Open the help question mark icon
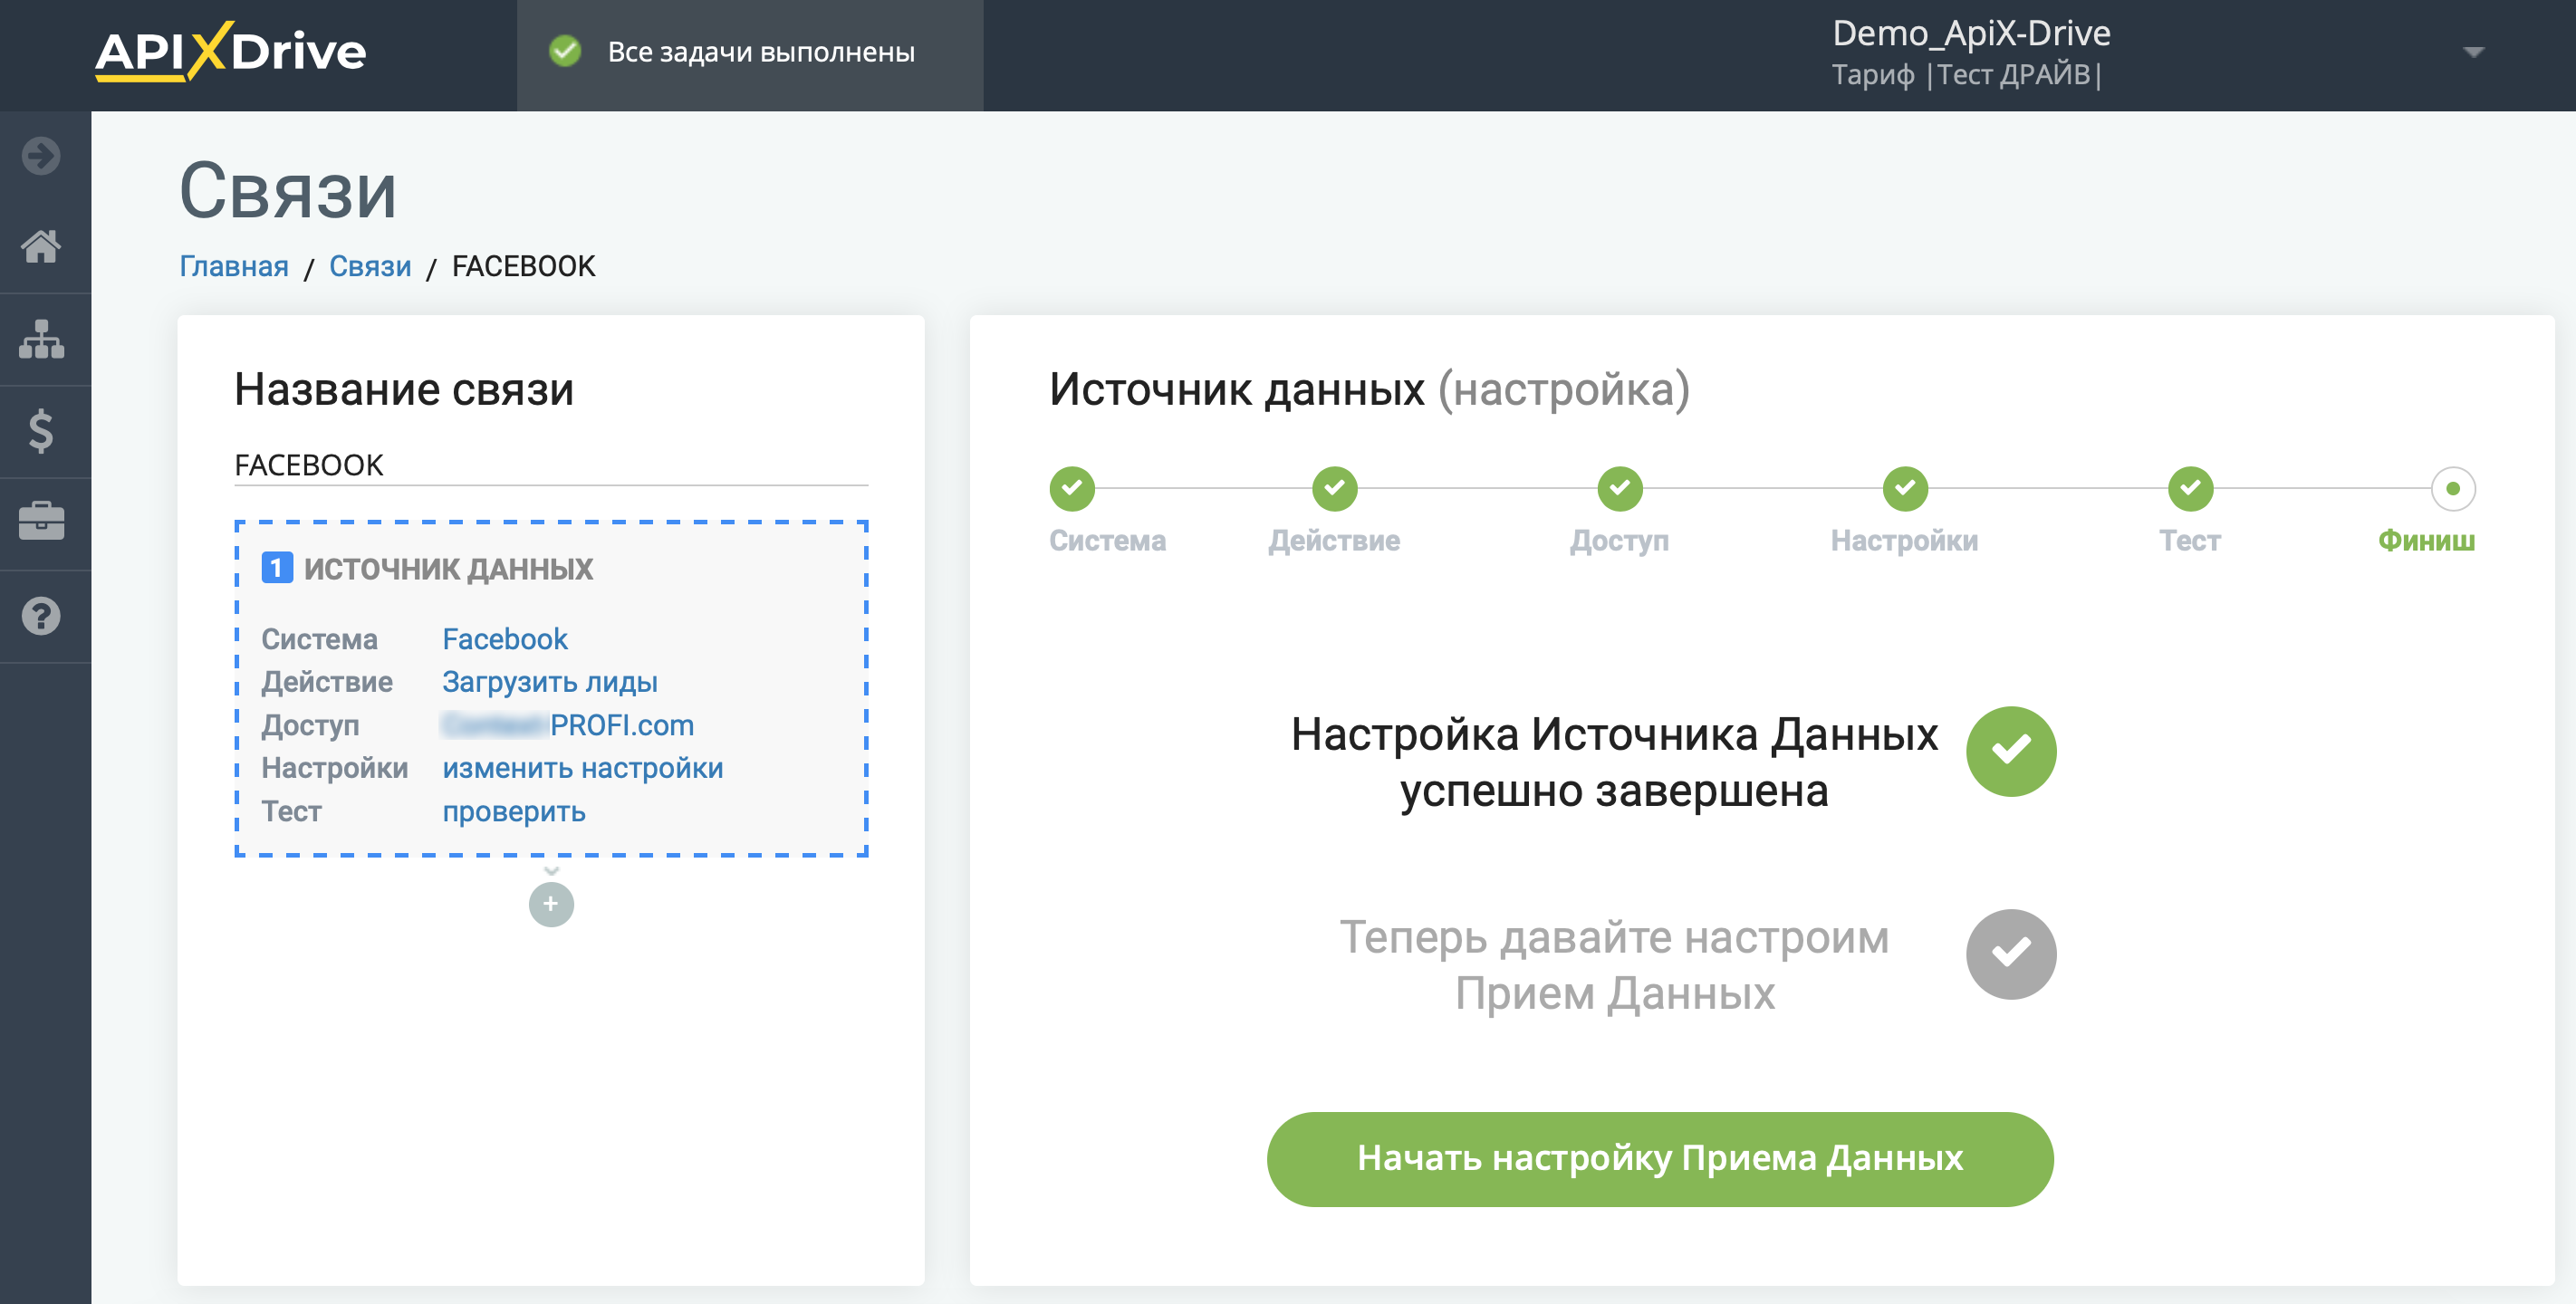The image size is (2576, 1304). pos(41,616)
